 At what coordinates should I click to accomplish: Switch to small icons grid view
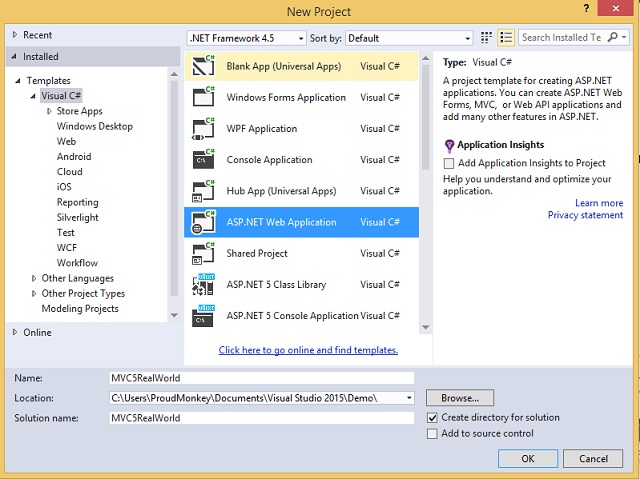(x=486, y=38)
